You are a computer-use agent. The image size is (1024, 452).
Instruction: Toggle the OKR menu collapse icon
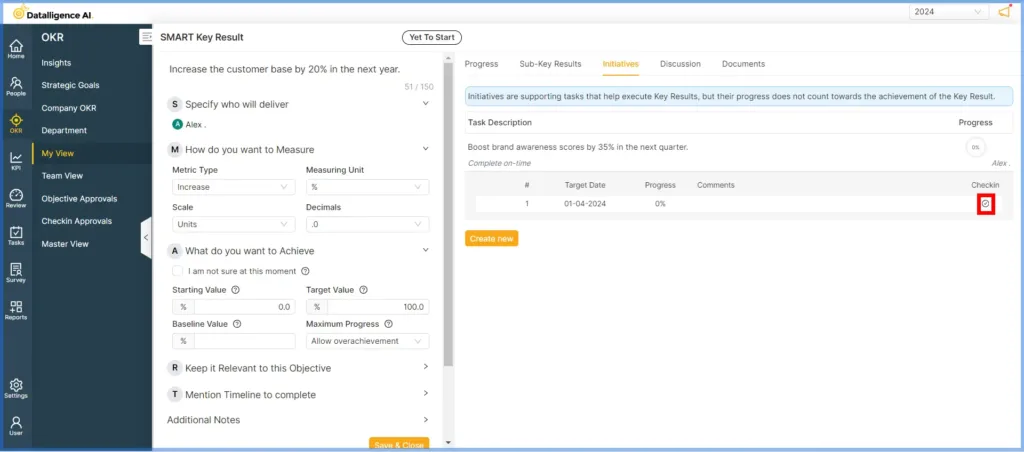click(x=145, y=37)
